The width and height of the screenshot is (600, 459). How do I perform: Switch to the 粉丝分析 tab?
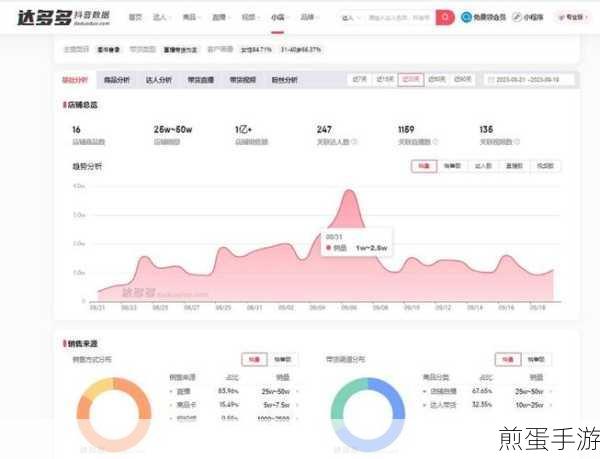[284, 80]
